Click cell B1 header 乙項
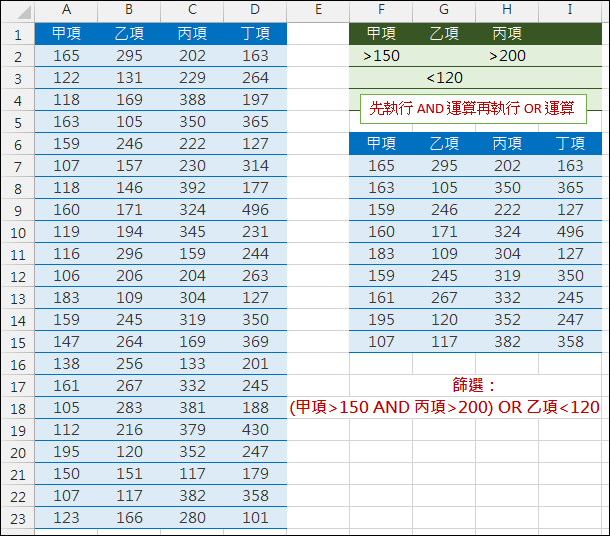The image size is (610, 536). [x=129, y=34]
